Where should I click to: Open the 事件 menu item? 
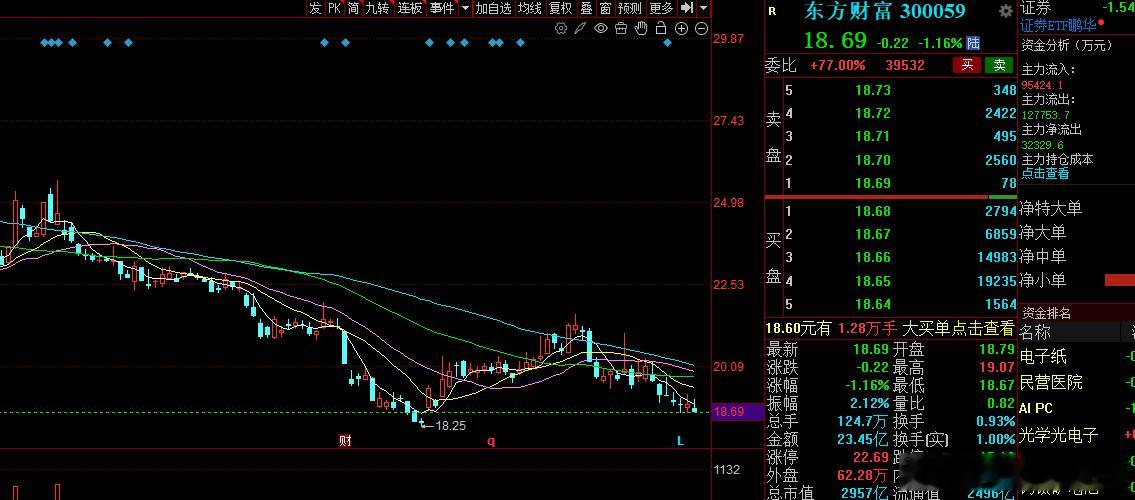(442, 8)
